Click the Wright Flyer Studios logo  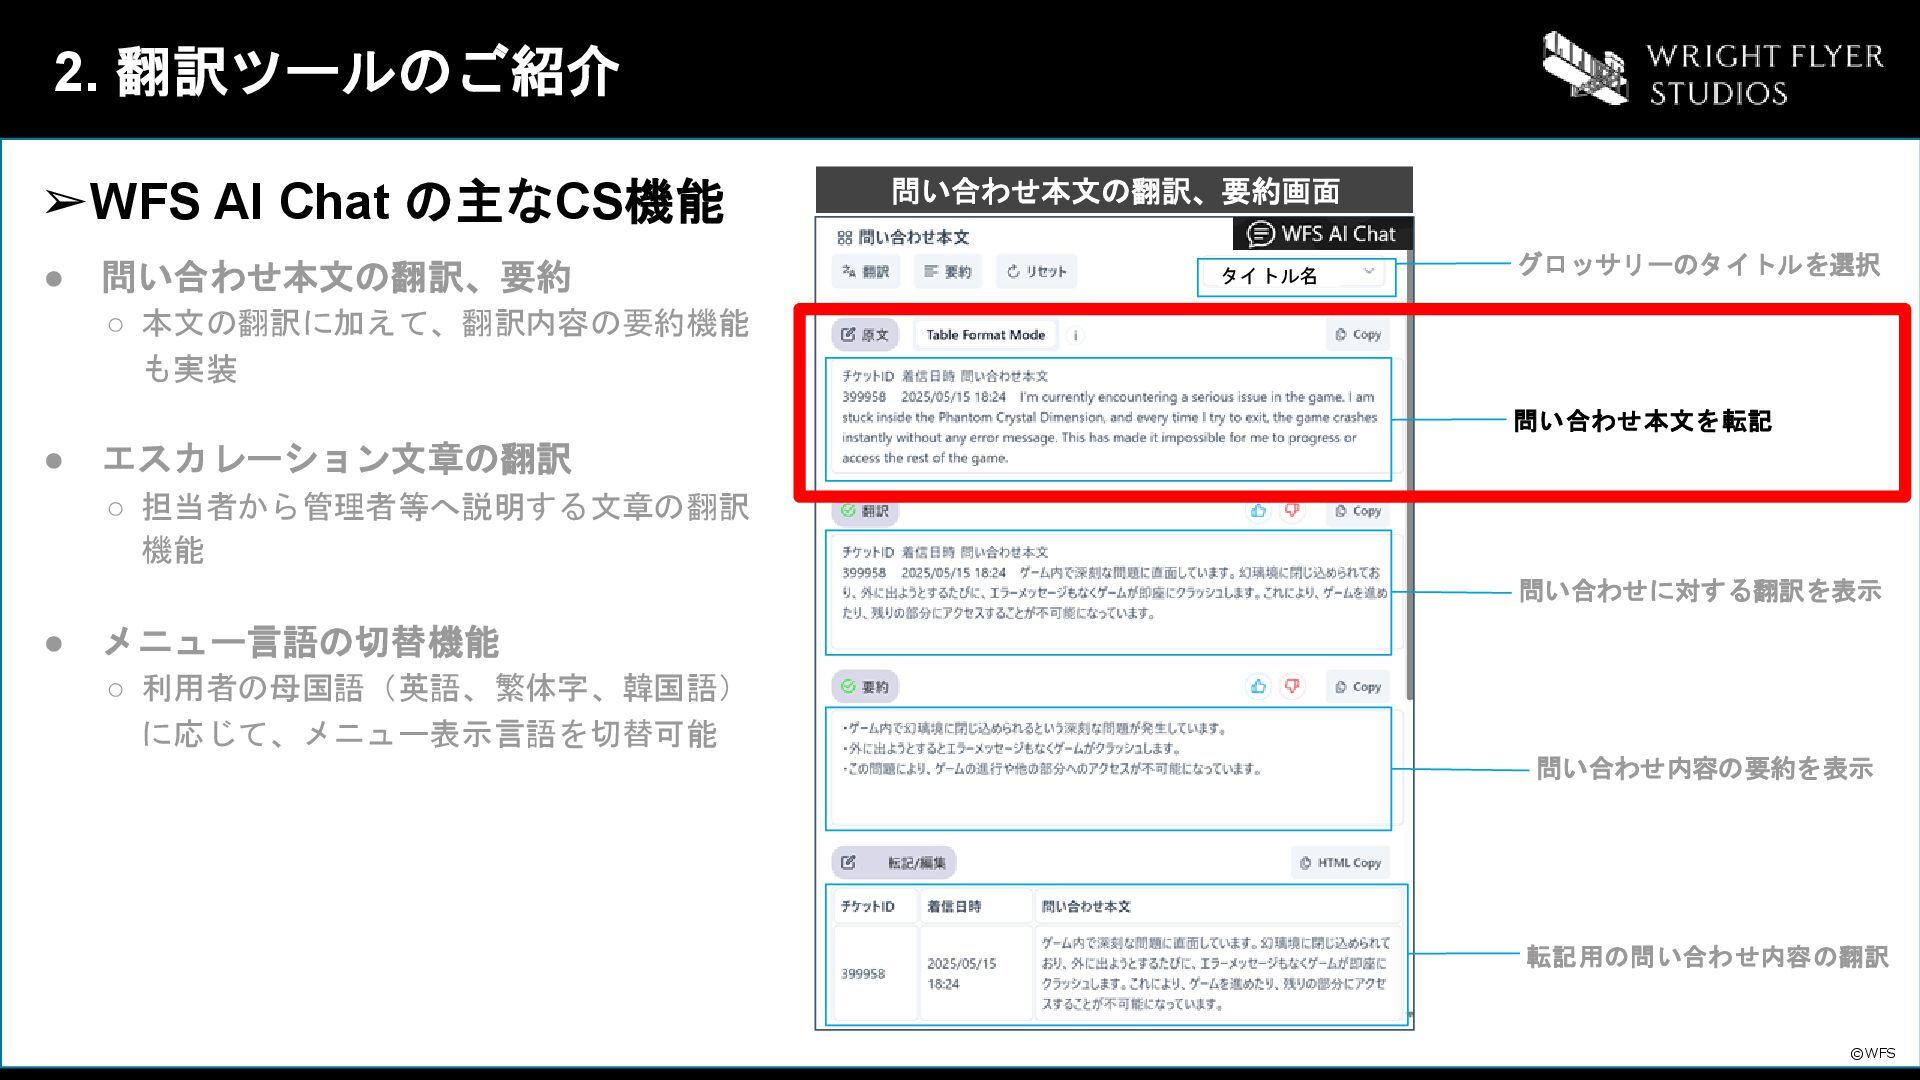pos(1712,70)
